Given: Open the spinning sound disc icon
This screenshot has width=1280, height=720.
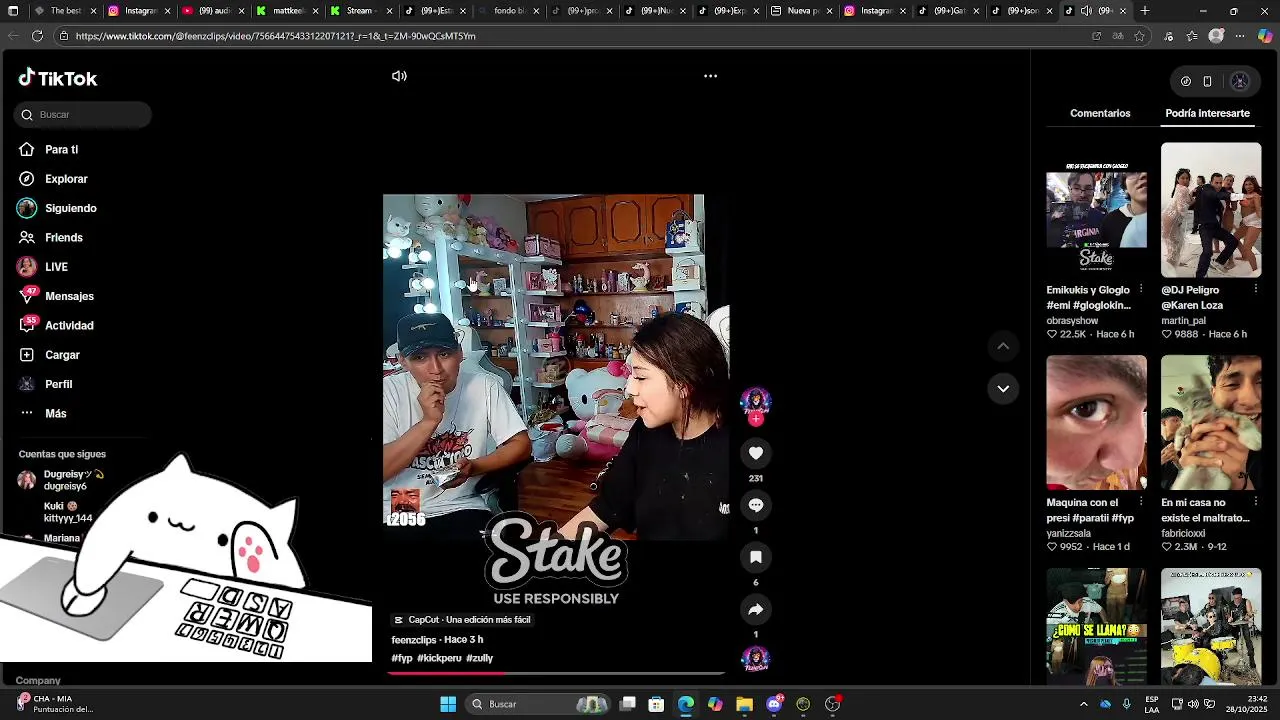Looking at the screenshot, I should pos(756,659).
